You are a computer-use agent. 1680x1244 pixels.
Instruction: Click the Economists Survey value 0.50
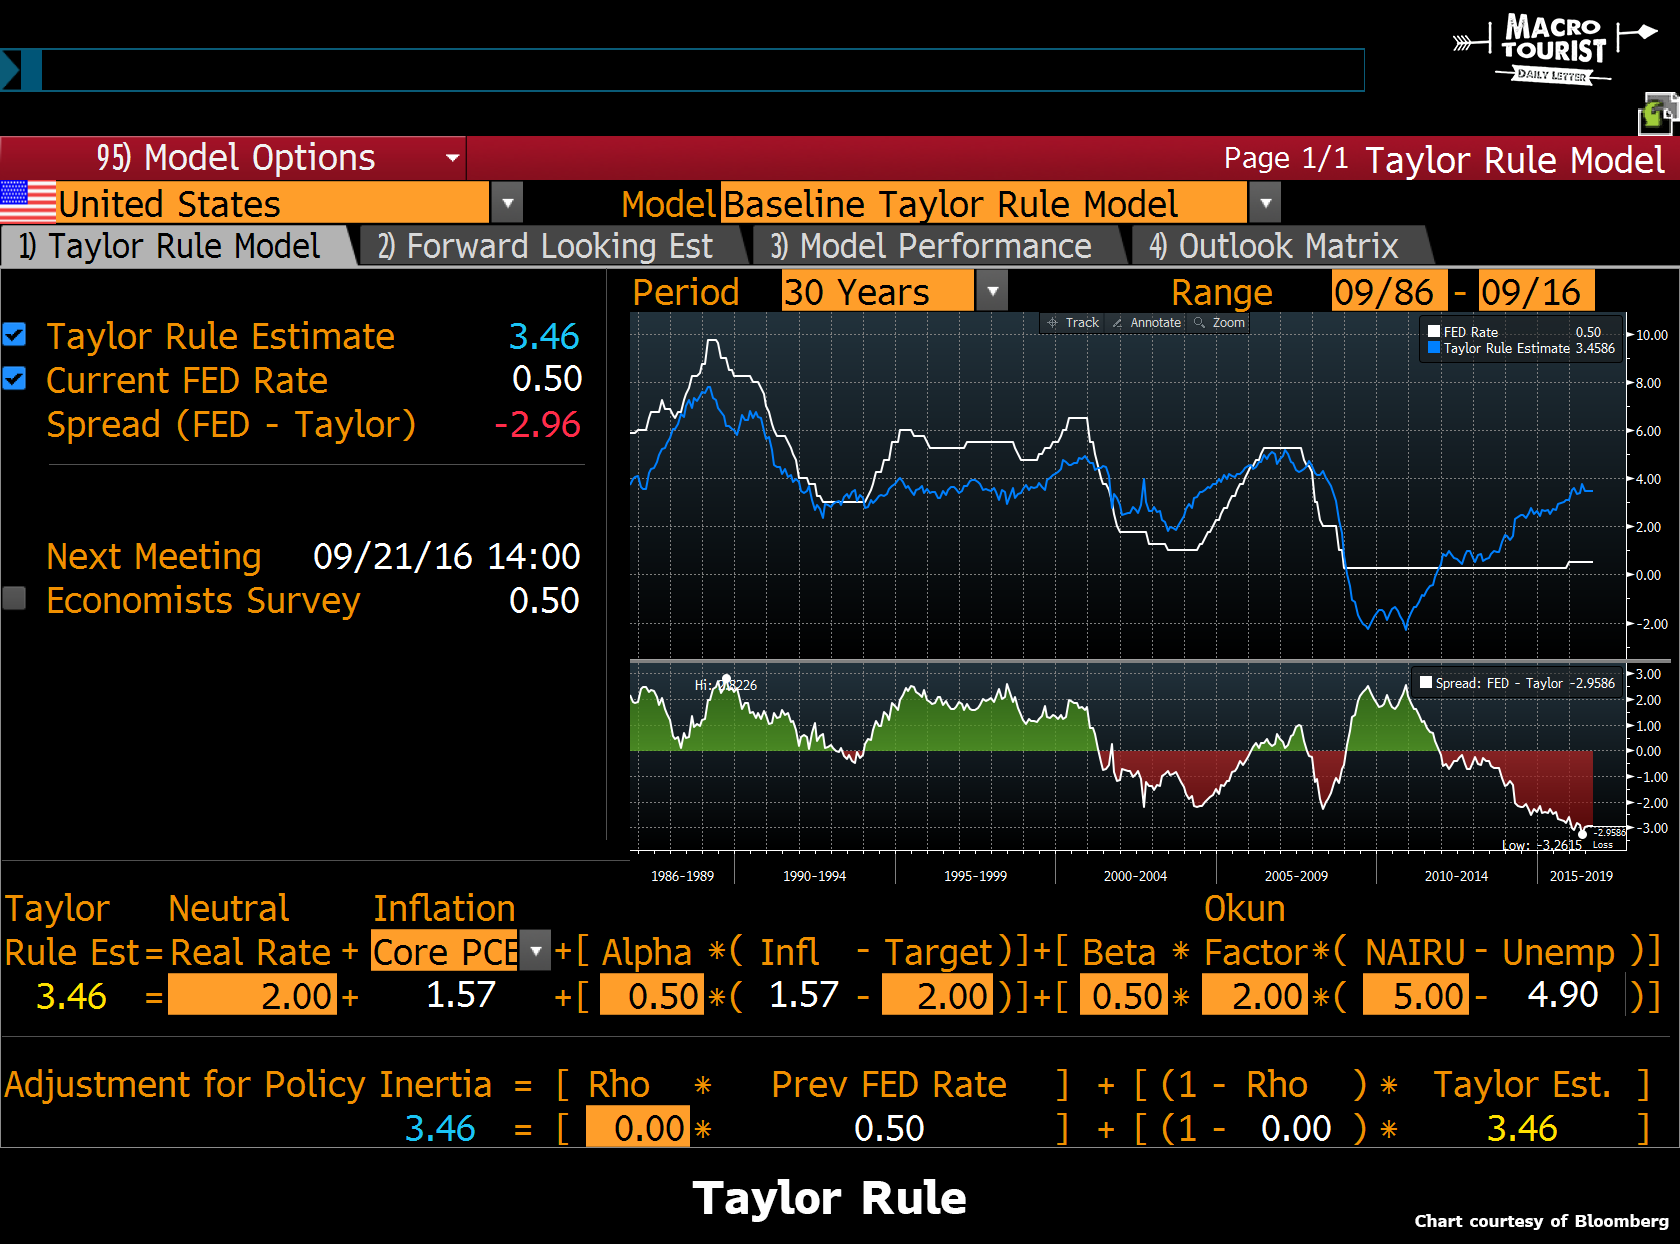click(x=544, y=600)
